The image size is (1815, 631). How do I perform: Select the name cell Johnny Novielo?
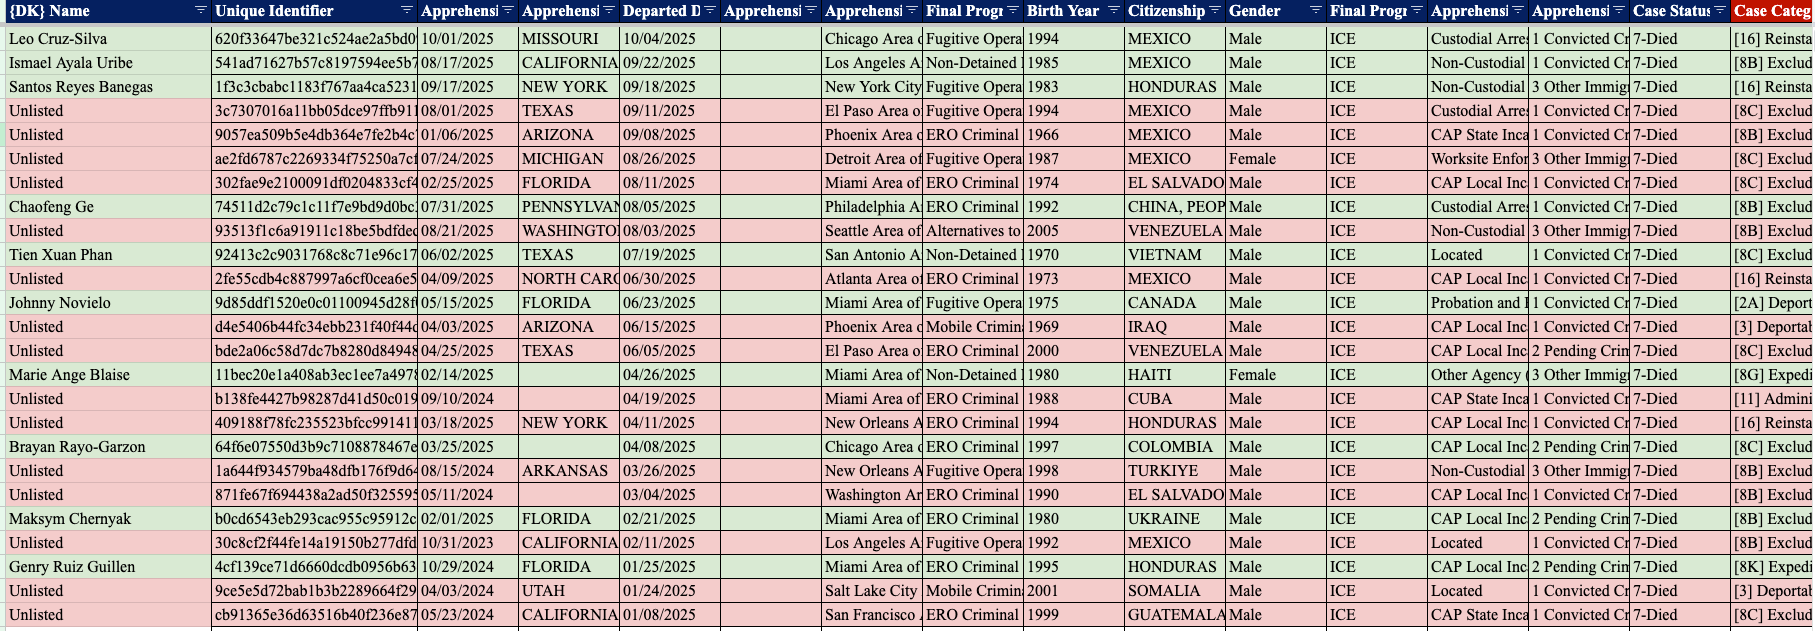[x=109, y=303]
